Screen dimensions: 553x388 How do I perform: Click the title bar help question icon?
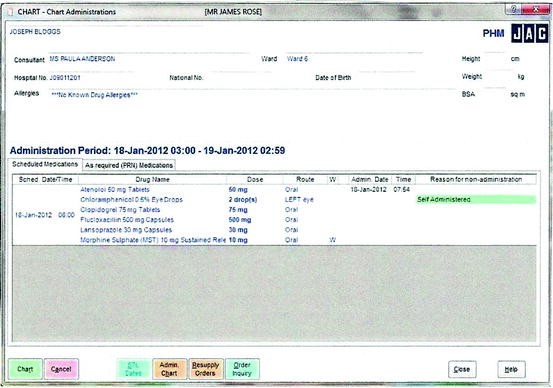point(514,10)
